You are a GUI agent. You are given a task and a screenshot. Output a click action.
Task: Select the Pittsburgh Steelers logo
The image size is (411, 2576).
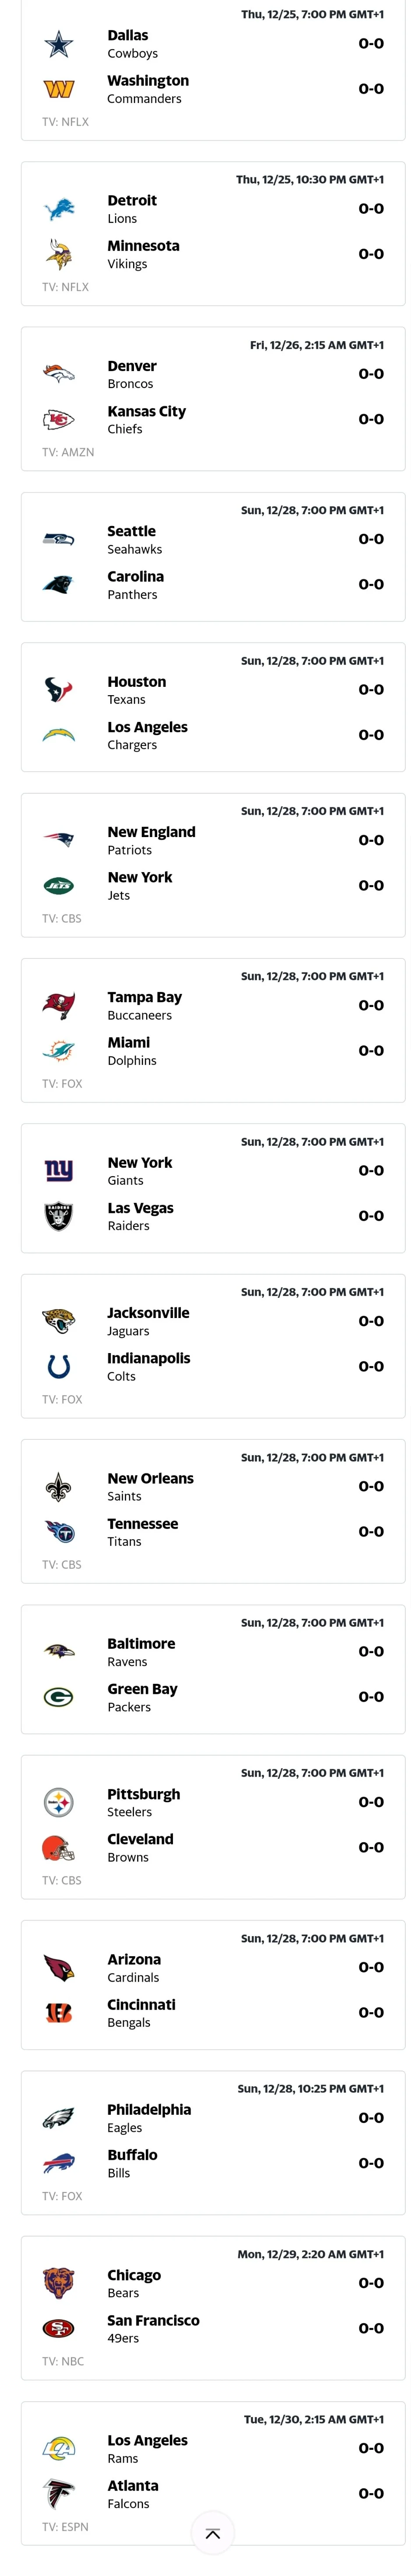point(59,1801)
